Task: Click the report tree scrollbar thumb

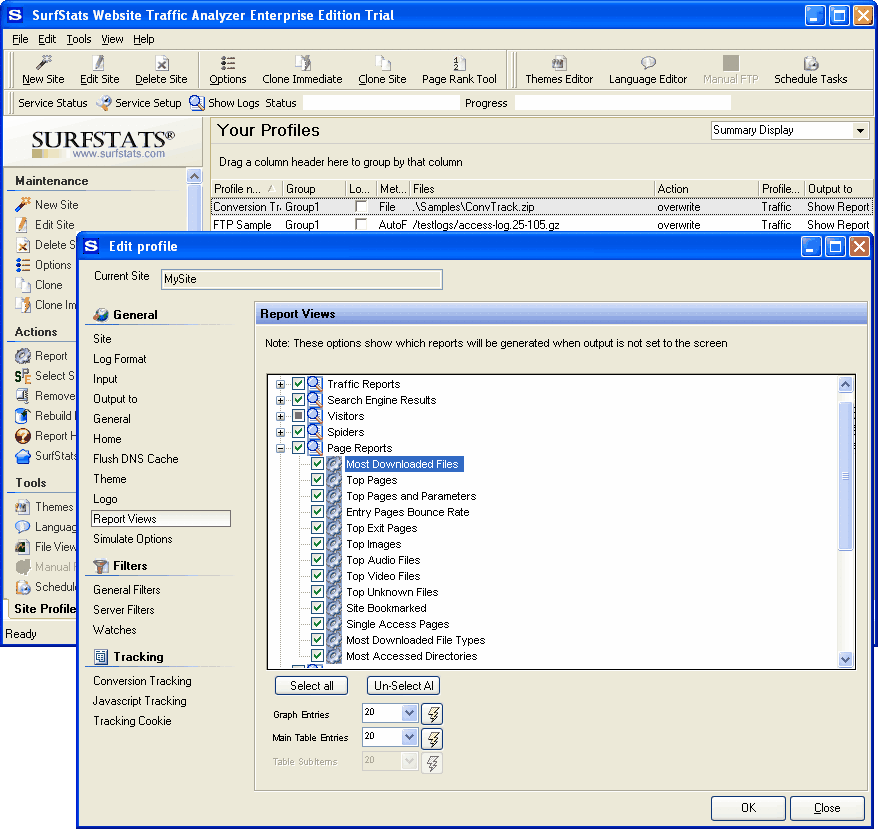Action: 846,476
